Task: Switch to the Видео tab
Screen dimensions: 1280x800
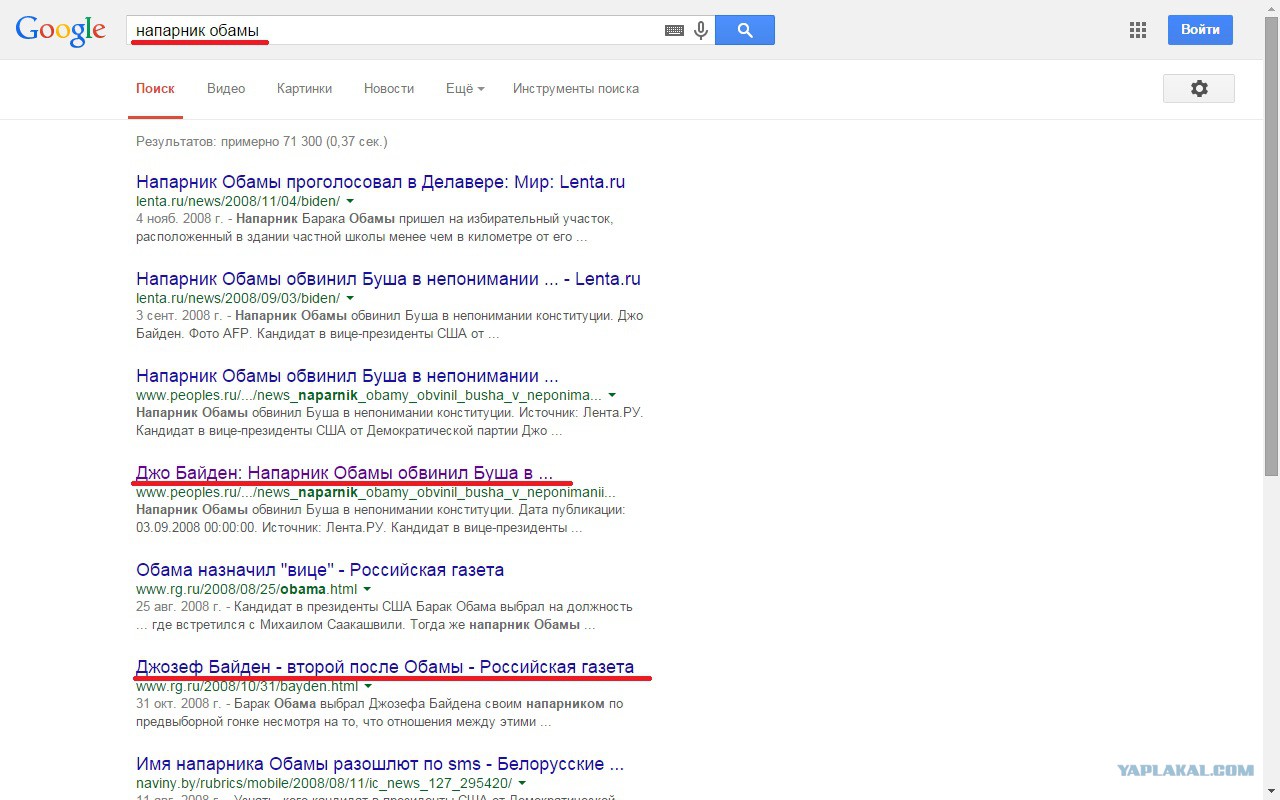Action: coord(226,89)
